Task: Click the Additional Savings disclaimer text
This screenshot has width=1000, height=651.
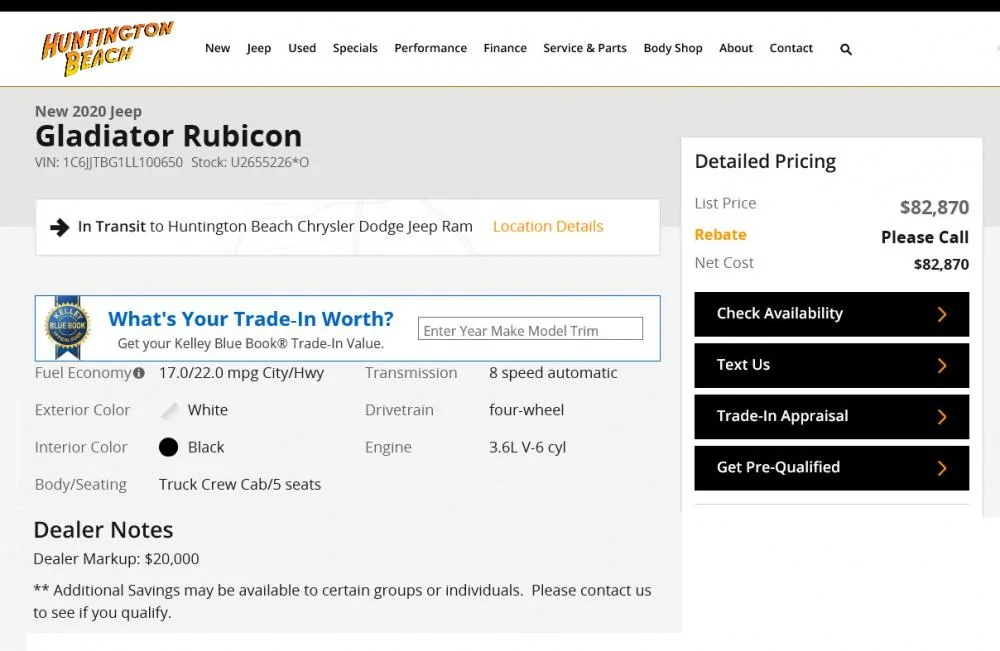Action: 342,601
